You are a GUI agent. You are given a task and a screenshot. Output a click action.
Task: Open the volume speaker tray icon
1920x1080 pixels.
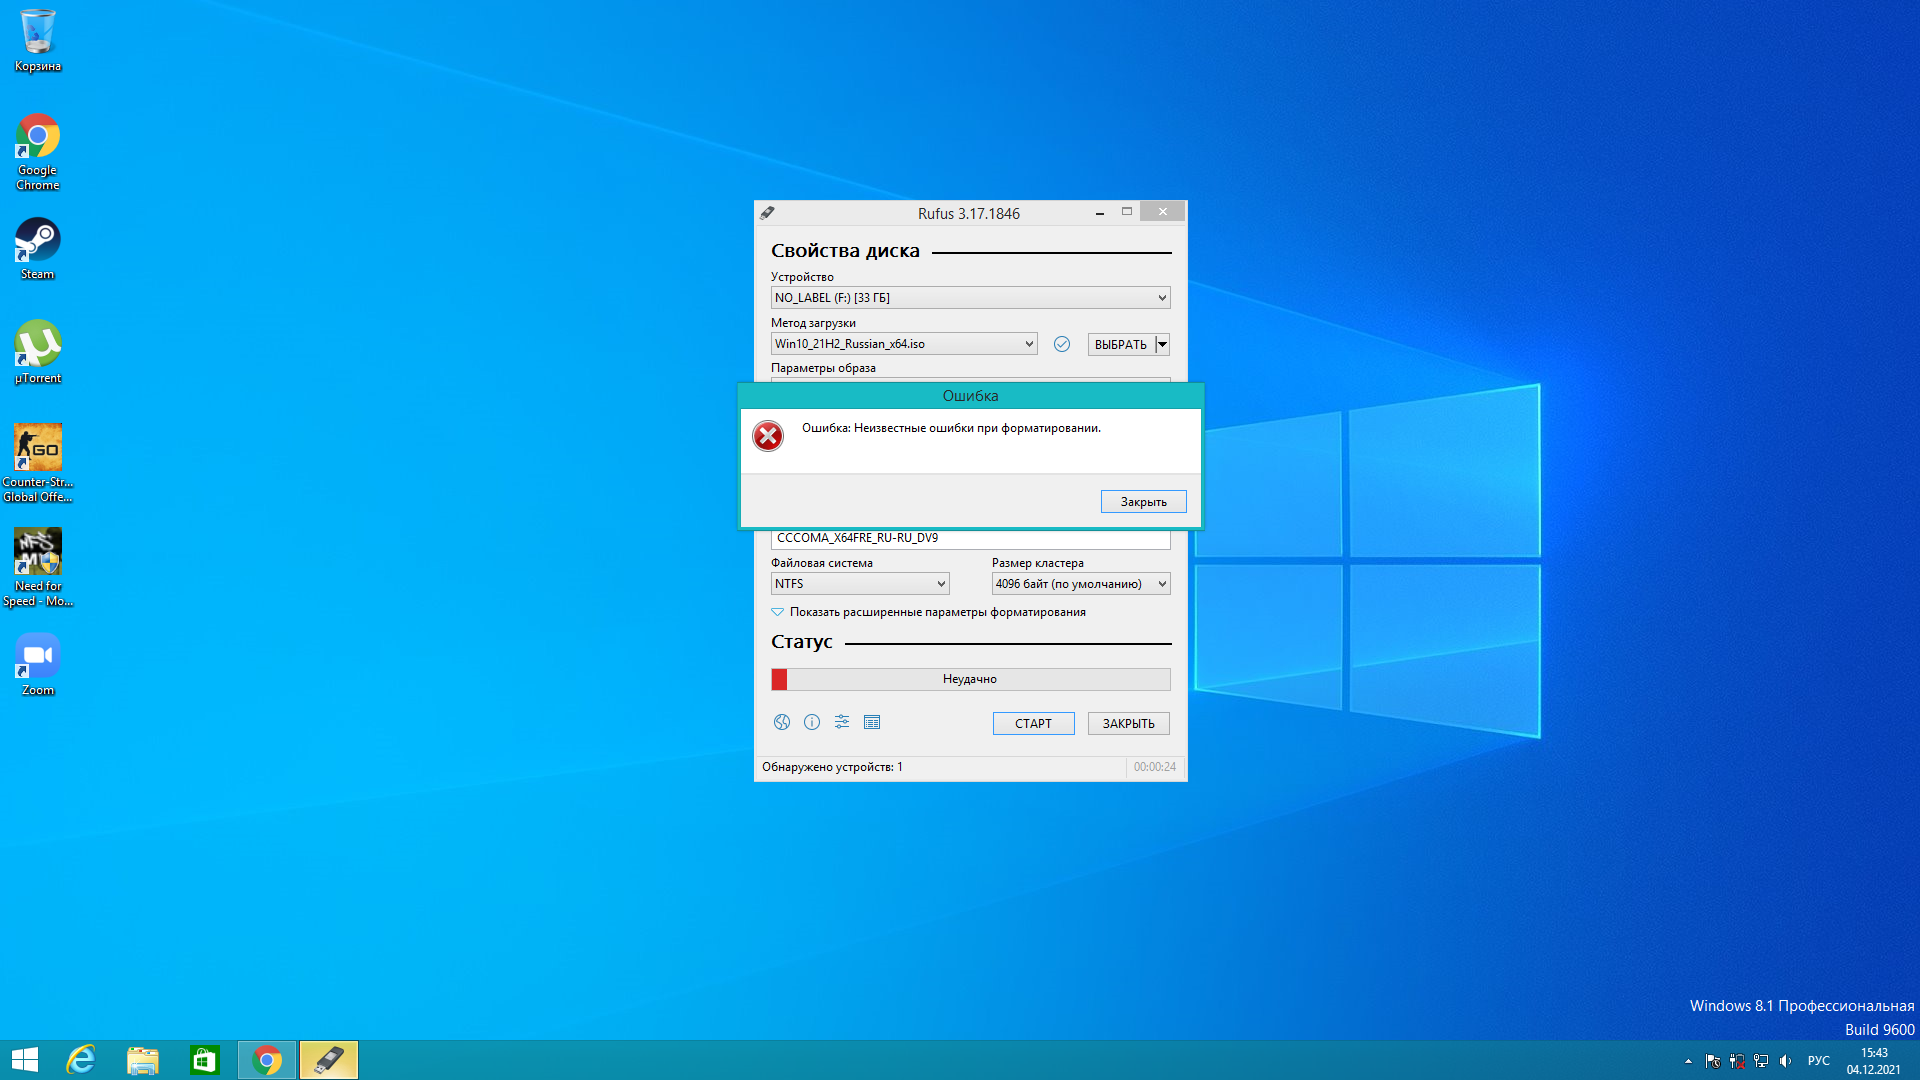coord(1785,1061)
